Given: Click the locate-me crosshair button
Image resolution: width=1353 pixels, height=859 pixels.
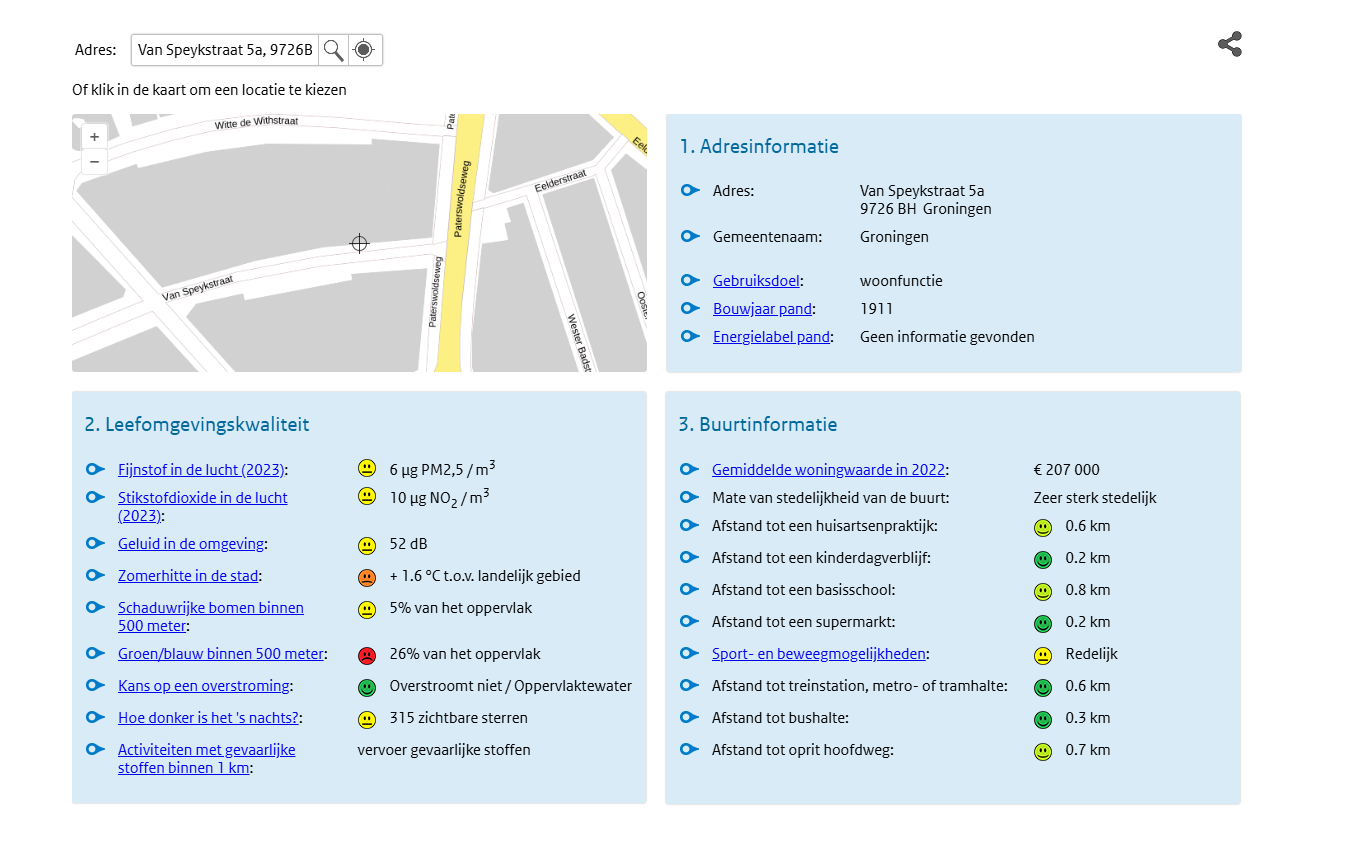Looking at the screenshot, I should pos(365,50).
